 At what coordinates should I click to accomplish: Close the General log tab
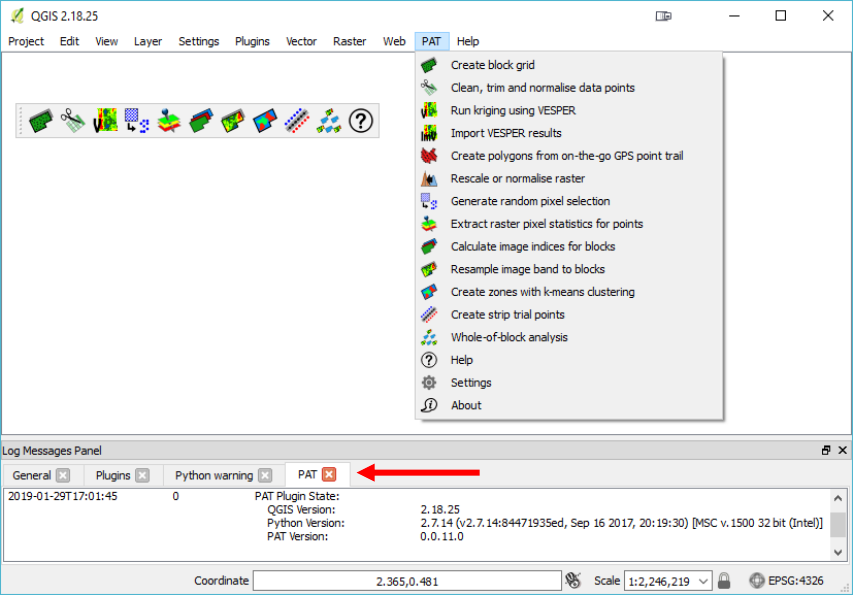(63, 475)
